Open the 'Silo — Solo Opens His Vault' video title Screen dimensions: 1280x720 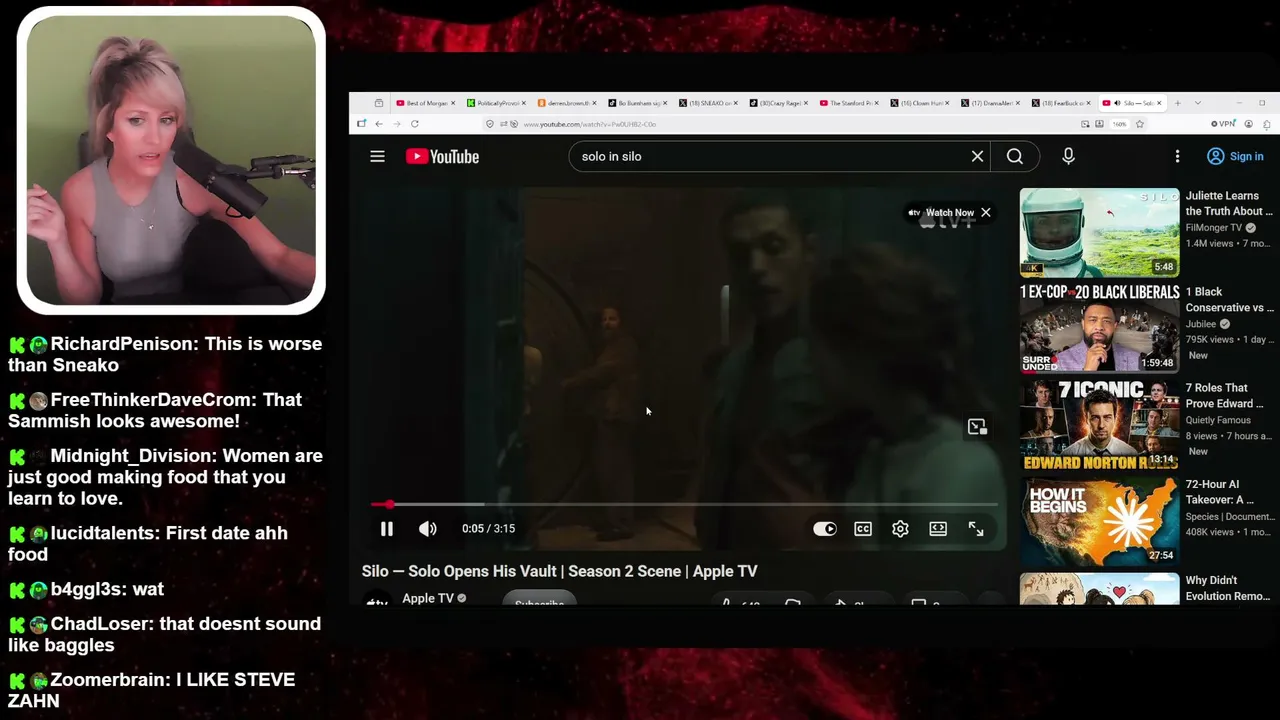tap(560, 571)
